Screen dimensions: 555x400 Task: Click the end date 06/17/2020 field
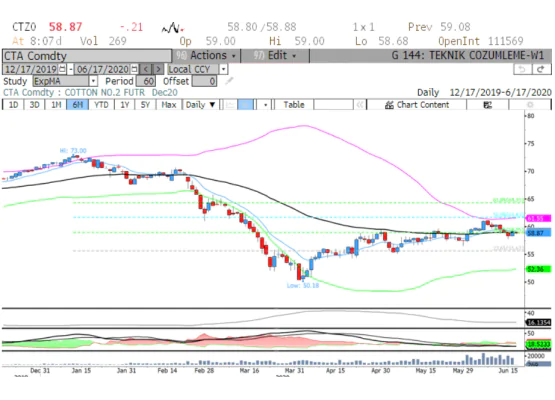[x=103, y=69]
